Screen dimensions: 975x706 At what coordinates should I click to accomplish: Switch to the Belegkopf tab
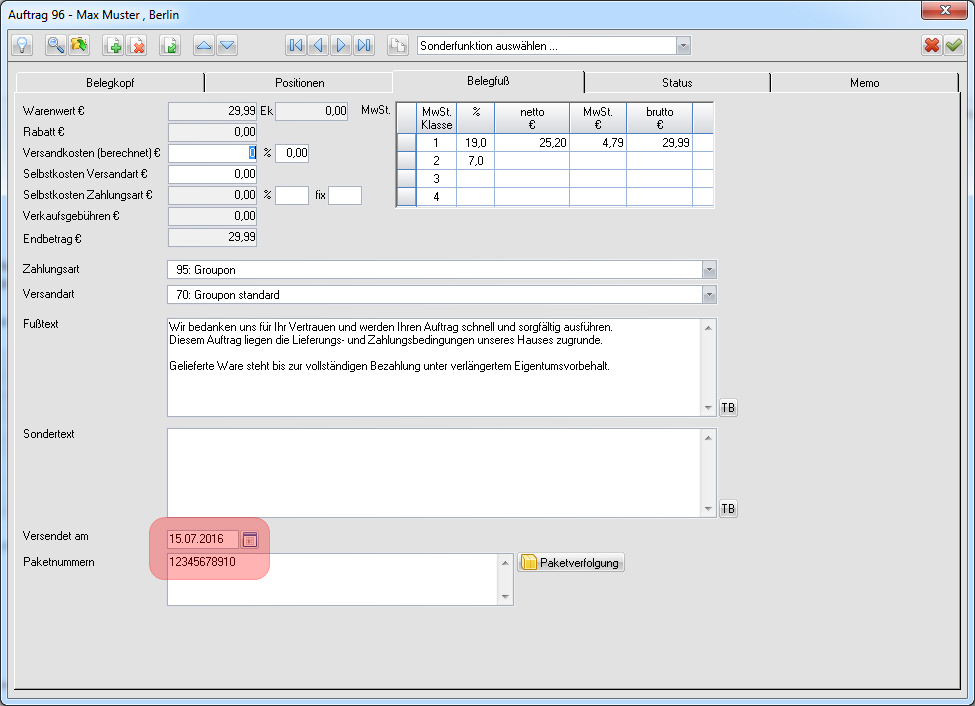(x=110, y=83)
